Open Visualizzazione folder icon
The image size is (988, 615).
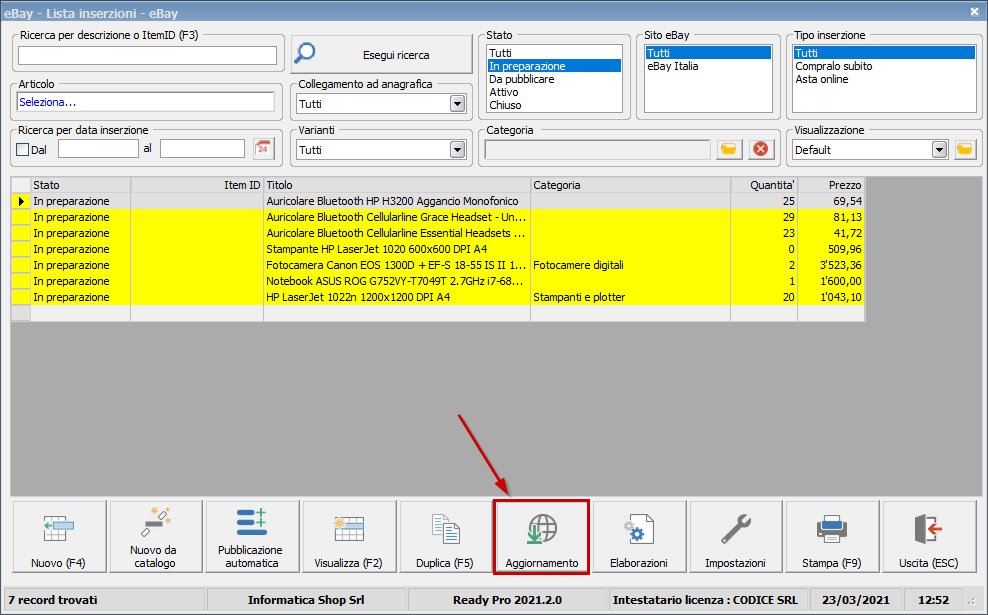point(965,149)
